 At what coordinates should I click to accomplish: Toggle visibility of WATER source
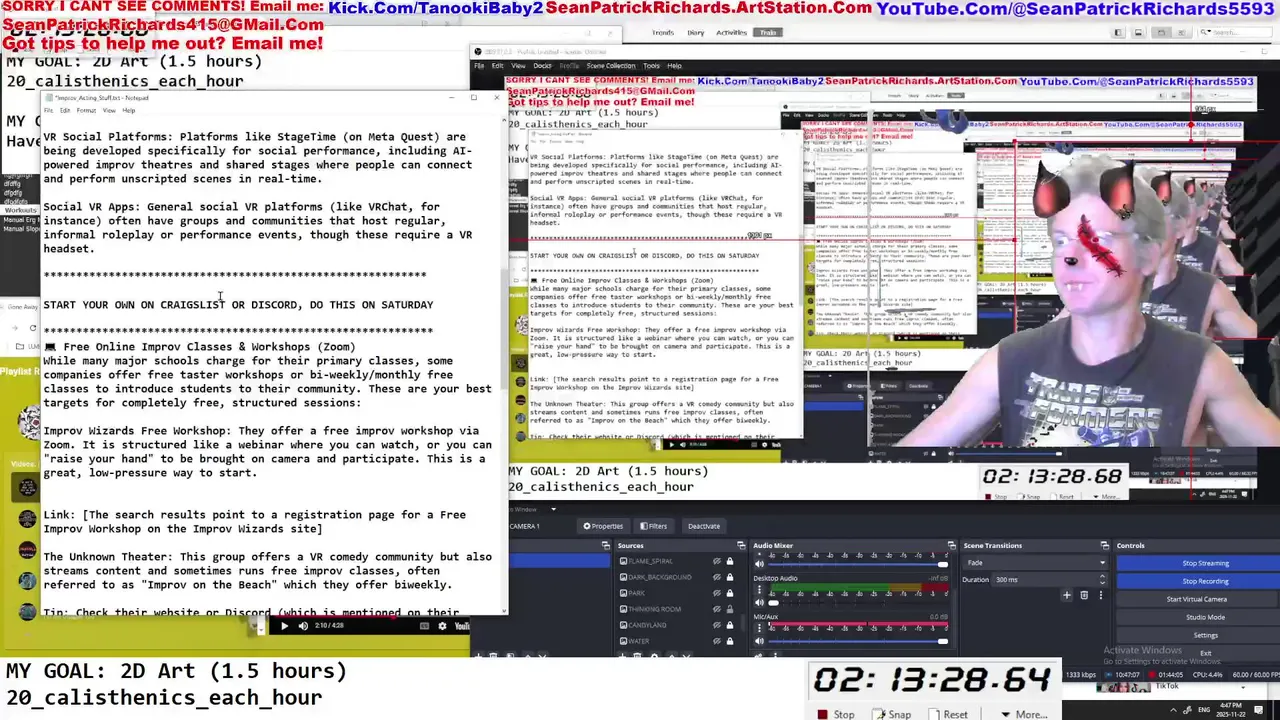(717, 641)
